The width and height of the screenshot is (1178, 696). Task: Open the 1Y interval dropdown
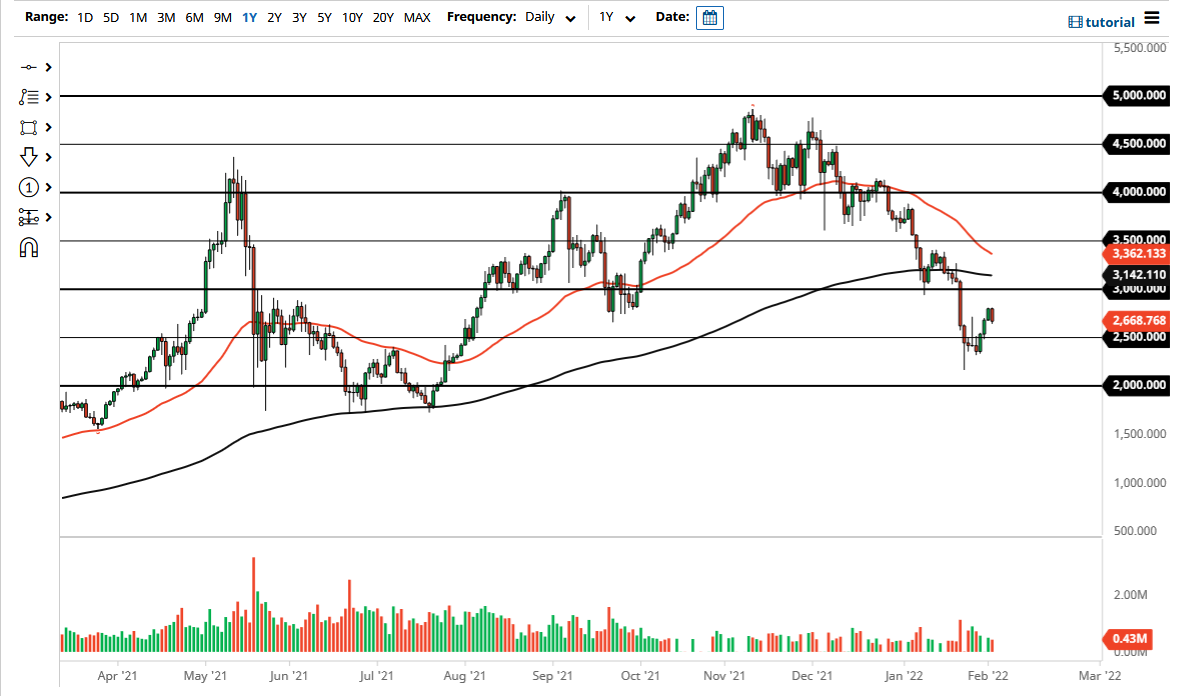click(617, 17)
